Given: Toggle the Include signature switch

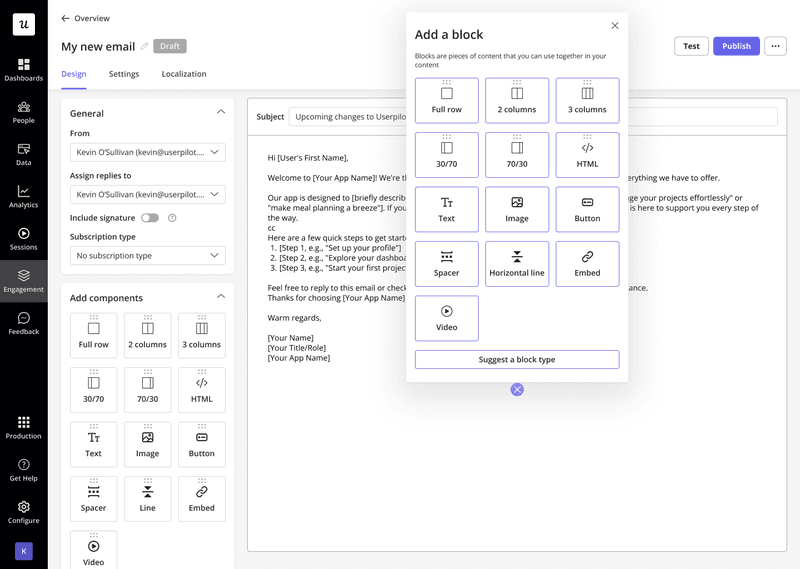Looking at the screenshot, I should 149,218.
